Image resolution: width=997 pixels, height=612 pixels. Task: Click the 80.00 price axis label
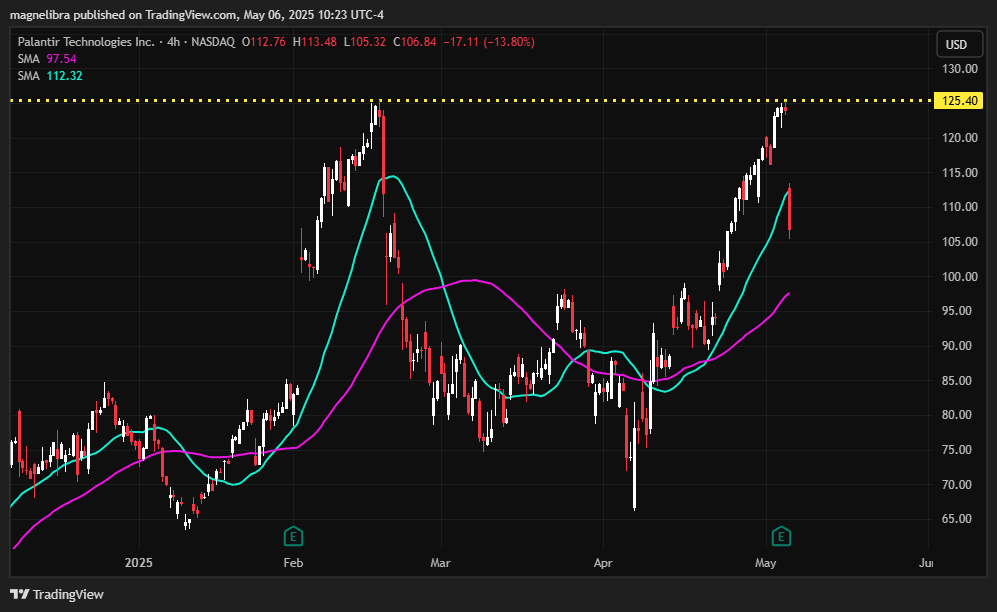pos(957,415)
